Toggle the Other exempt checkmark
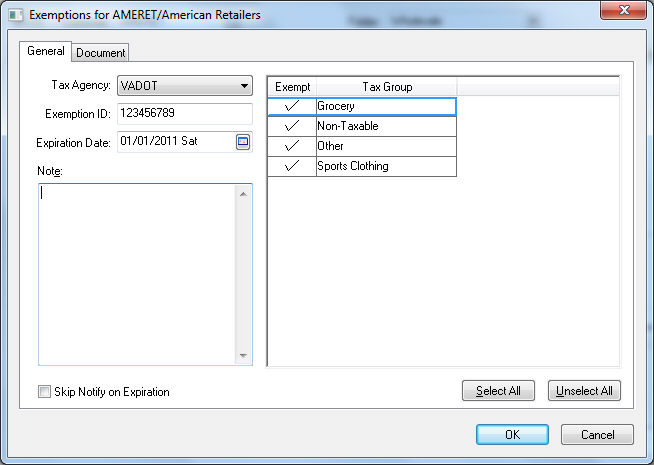 click(x=292, y=147)
